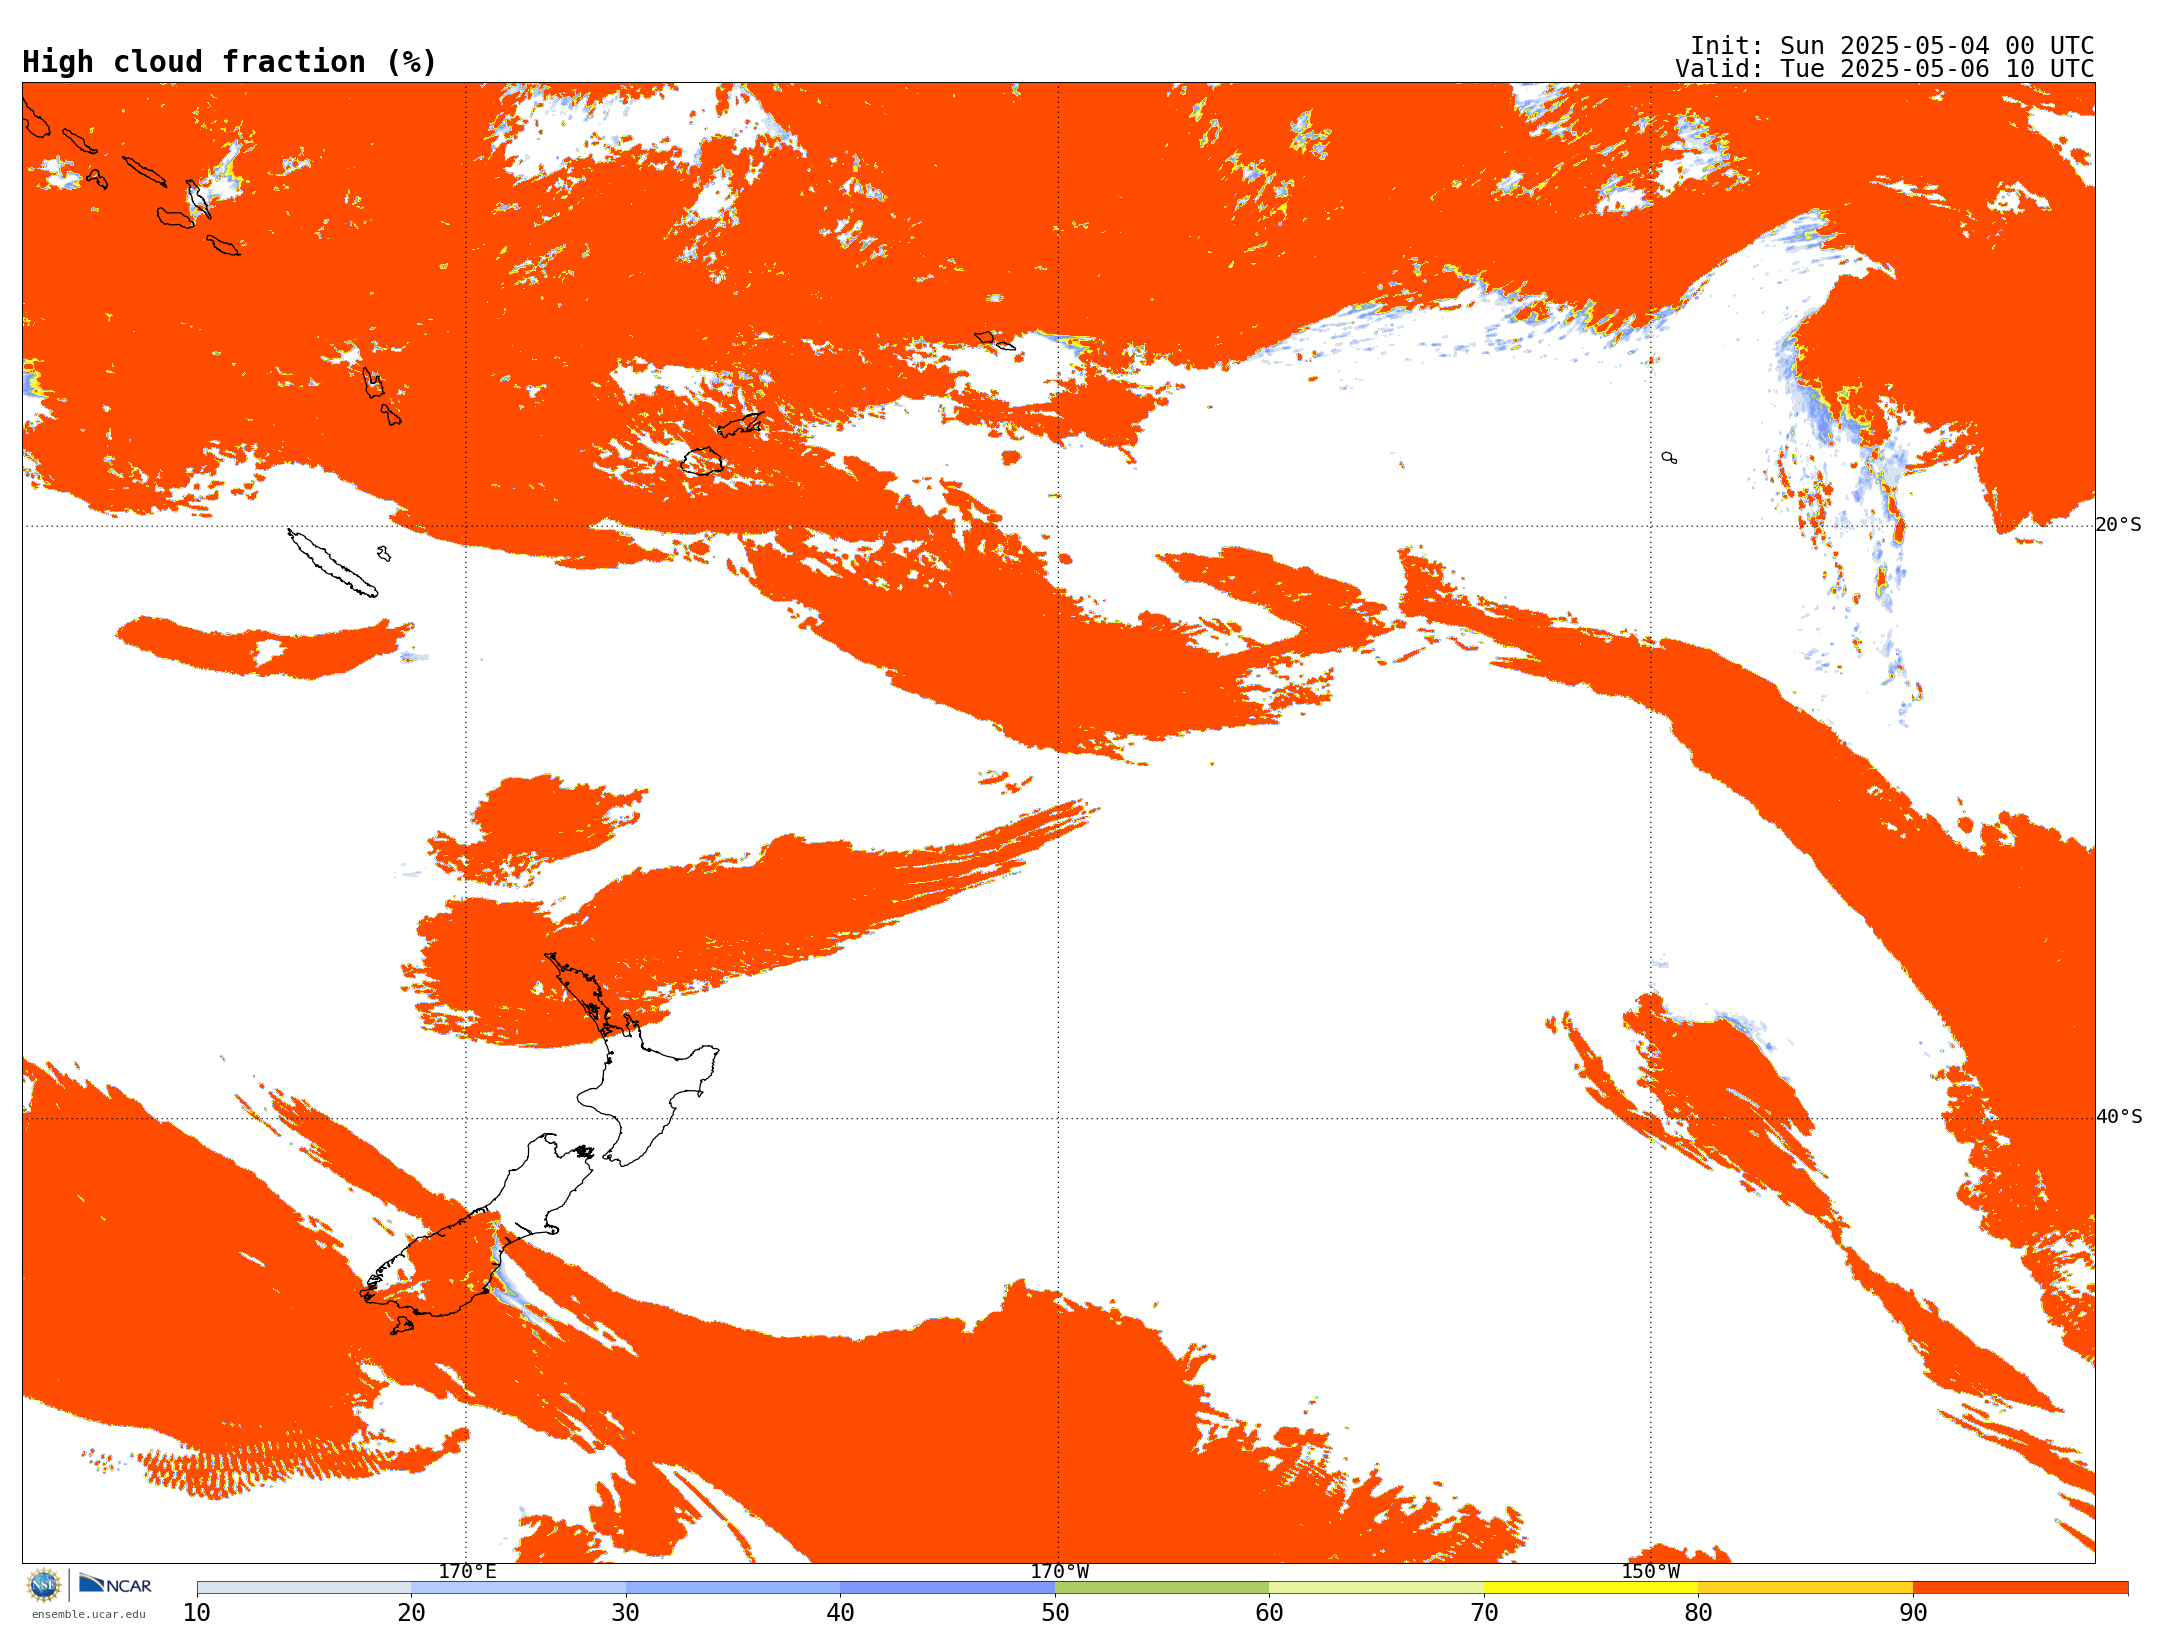Pick the 20-30 light blue colorbar segment
This screenshot has height=1626, width=2160.
[518, 1588]
